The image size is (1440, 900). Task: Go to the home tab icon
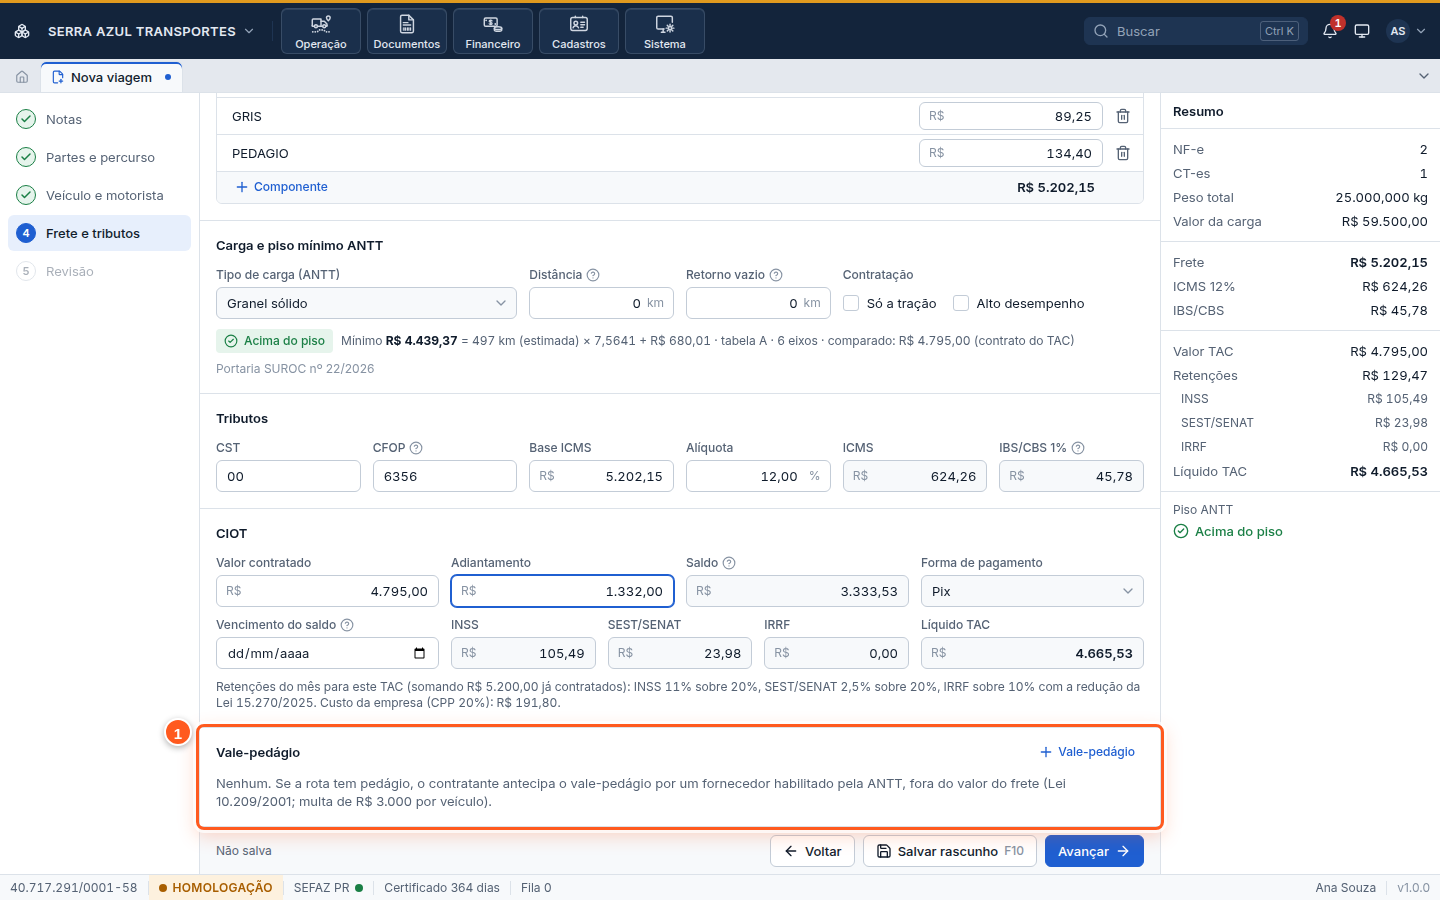pos(22,77)
